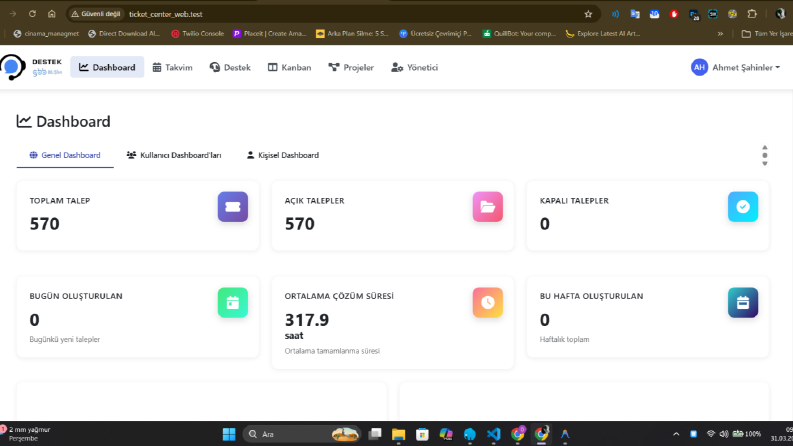The width and height of the screenshot is (793, 446).
Task: Click the orange clock icon in Ortalama Çözüm Süresi
Action: (488, 302)
